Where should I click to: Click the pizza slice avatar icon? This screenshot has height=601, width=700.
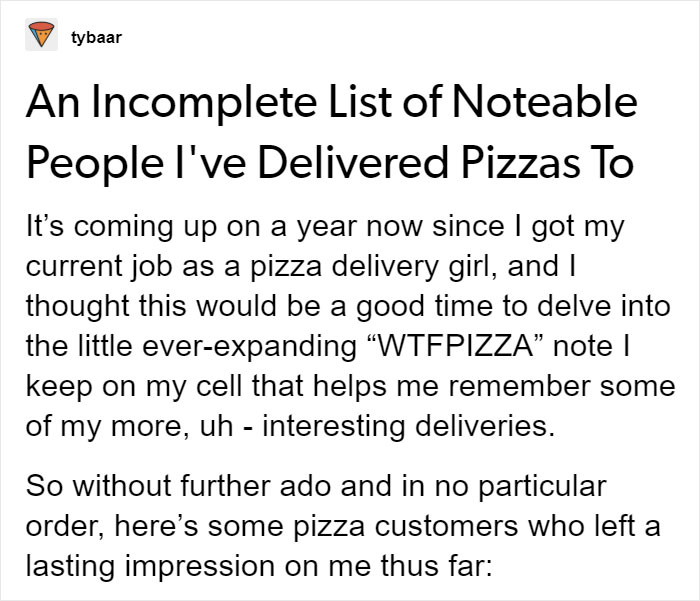pyautogui.click(x=41, y=34)
